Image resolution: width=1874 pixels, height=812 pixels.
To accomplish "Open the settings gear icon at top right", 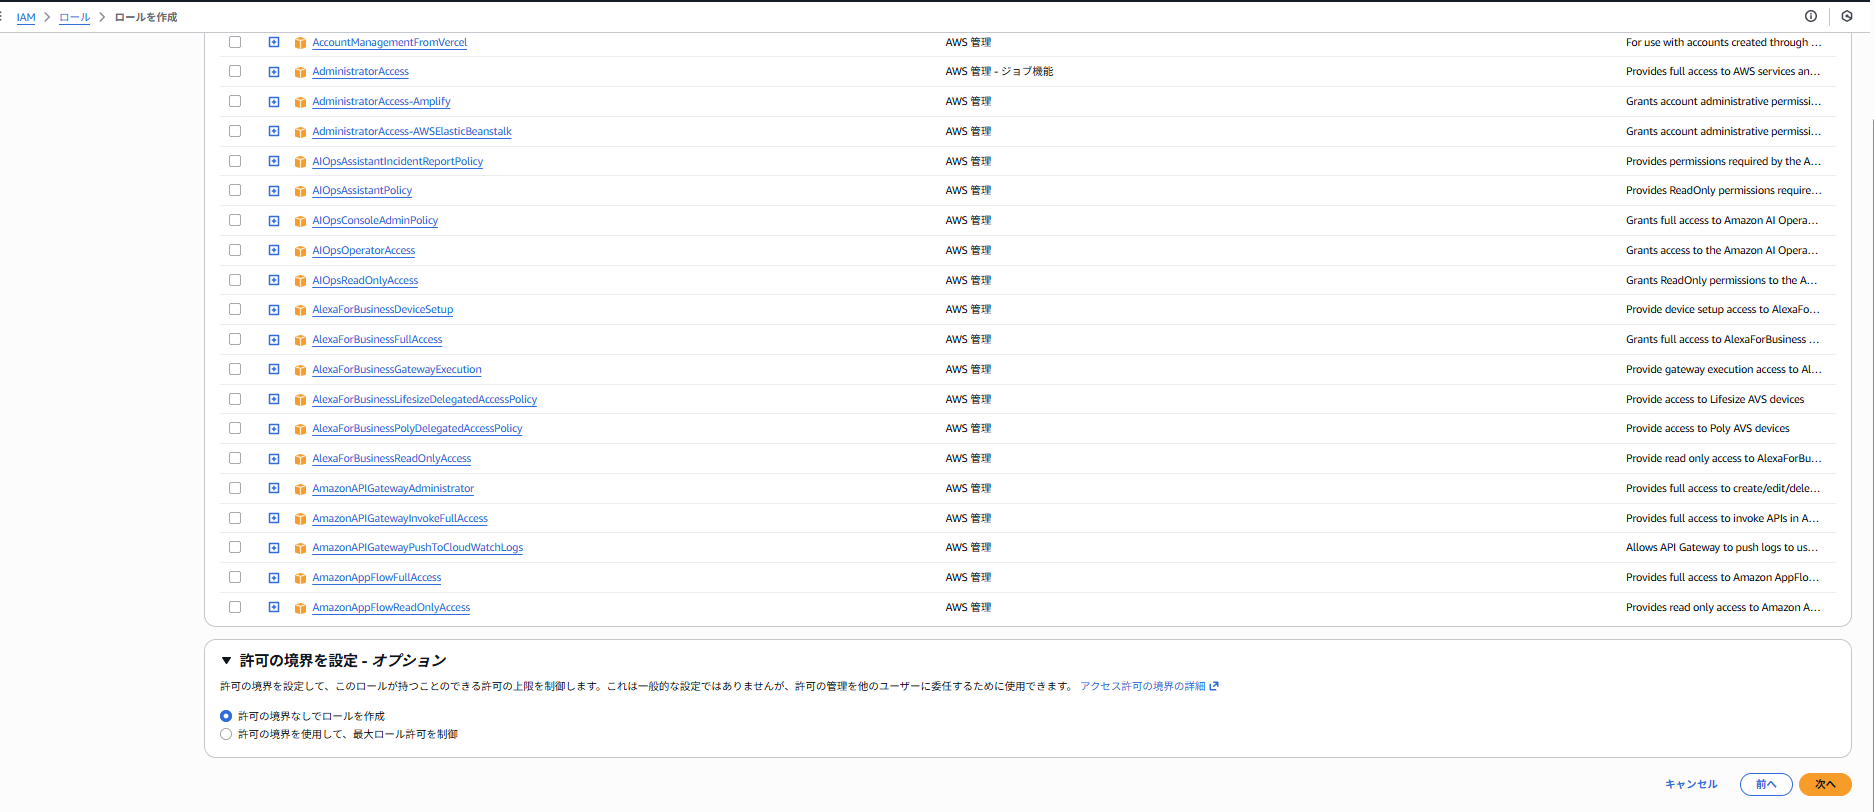I will [x=1847, y=16].
